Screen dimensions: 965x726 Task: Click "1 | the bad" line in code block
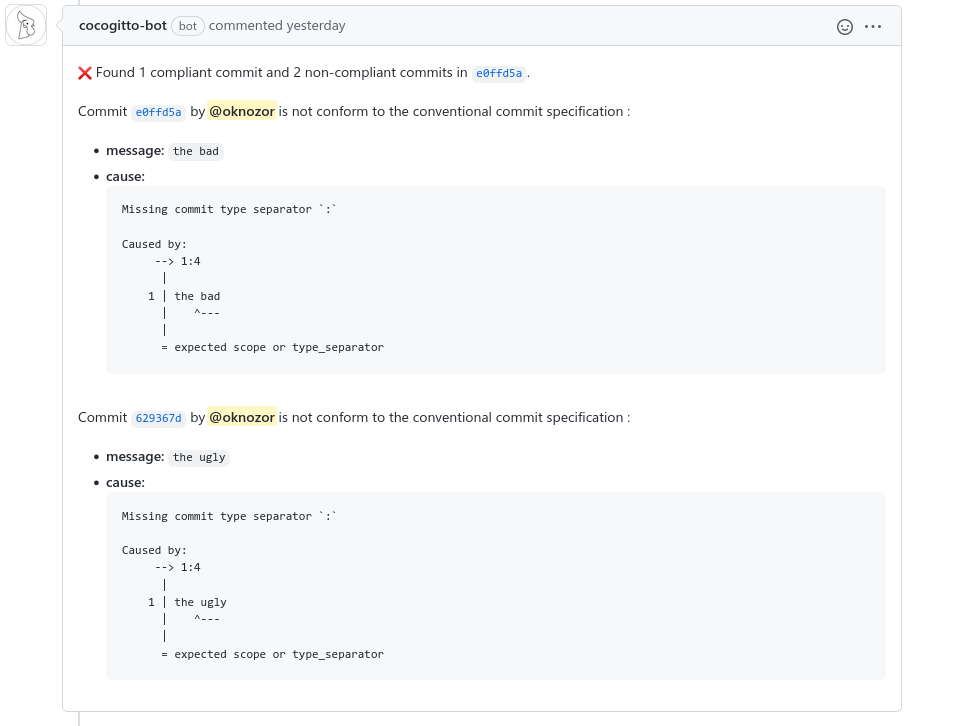click(185, 296)
